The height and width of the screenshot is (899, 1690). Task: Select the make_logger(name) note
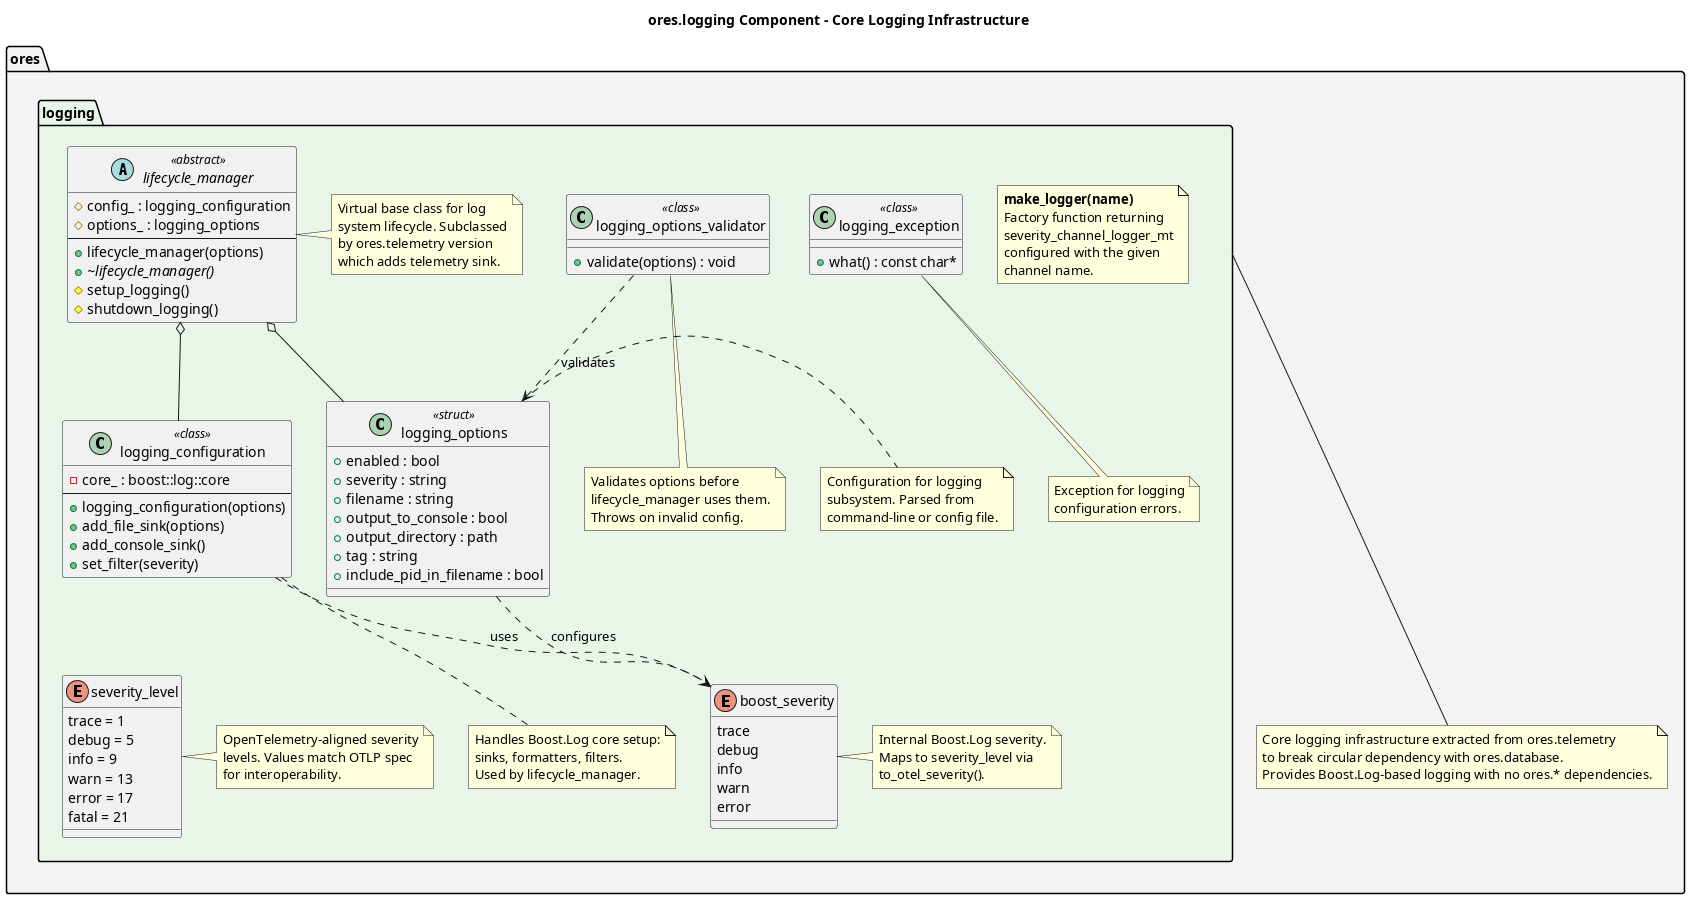point(1092,234)
